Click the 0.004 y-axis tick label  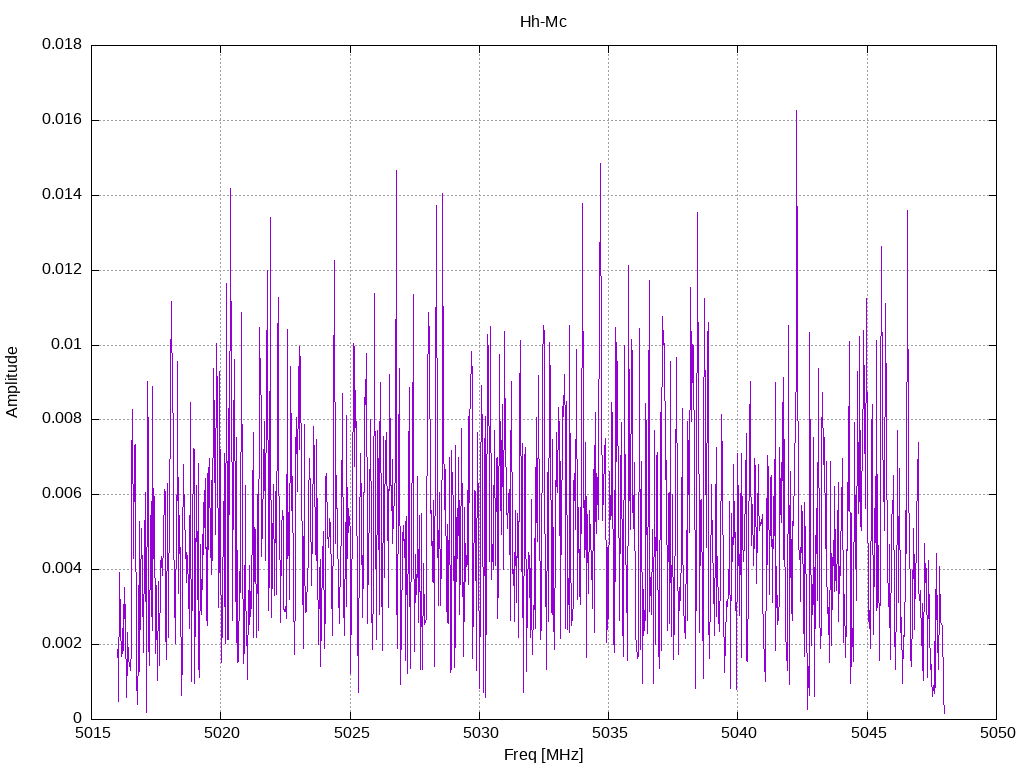pyautogui.click(x=62, y=568)
